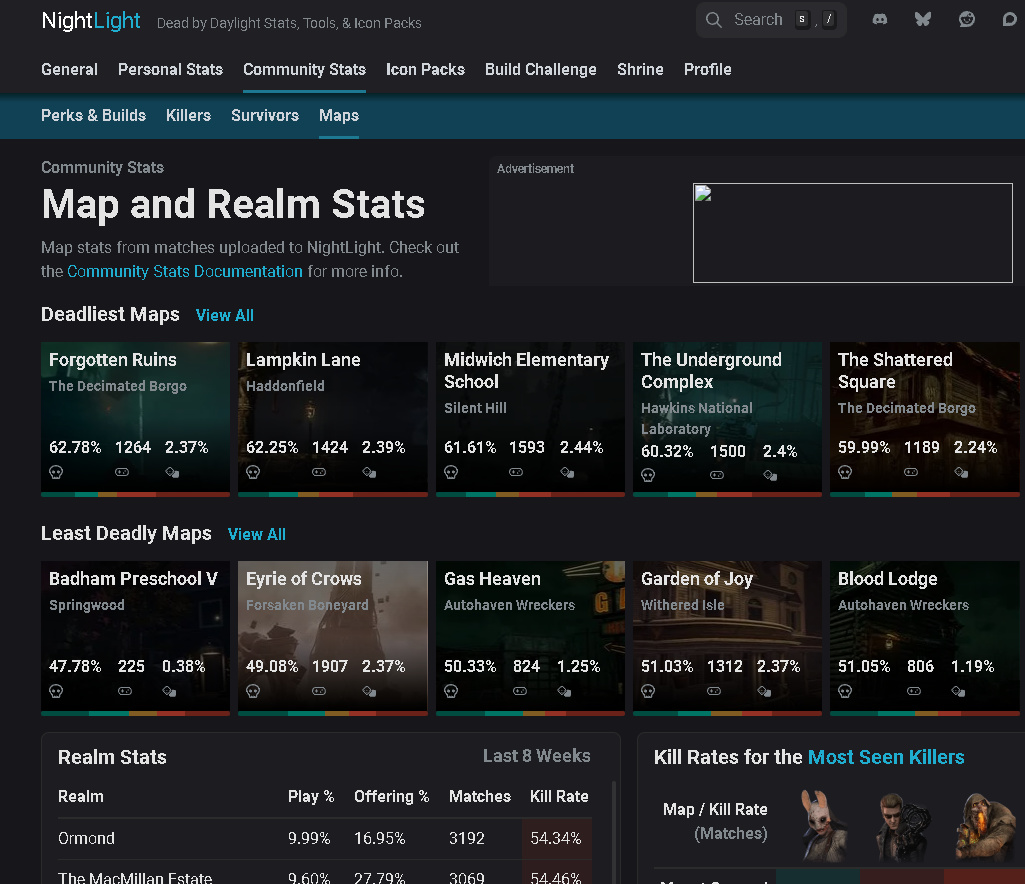
Task: Click skull icon on Gas Heaven card
Action: point(451,691)
